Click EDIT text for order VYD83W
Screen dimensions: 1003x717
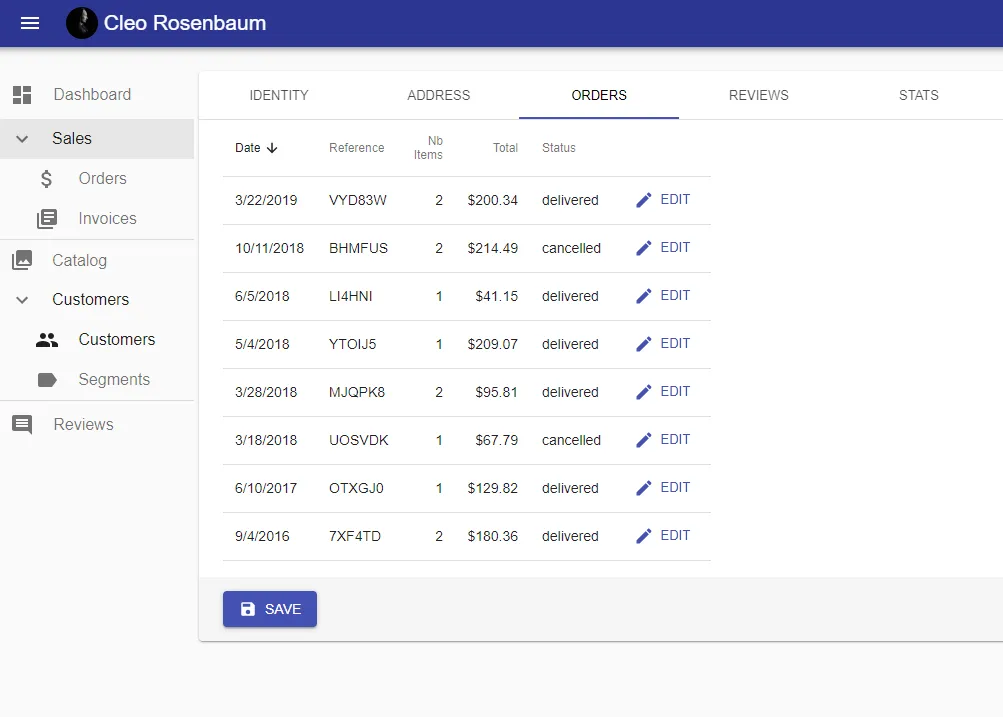(675, 200)
